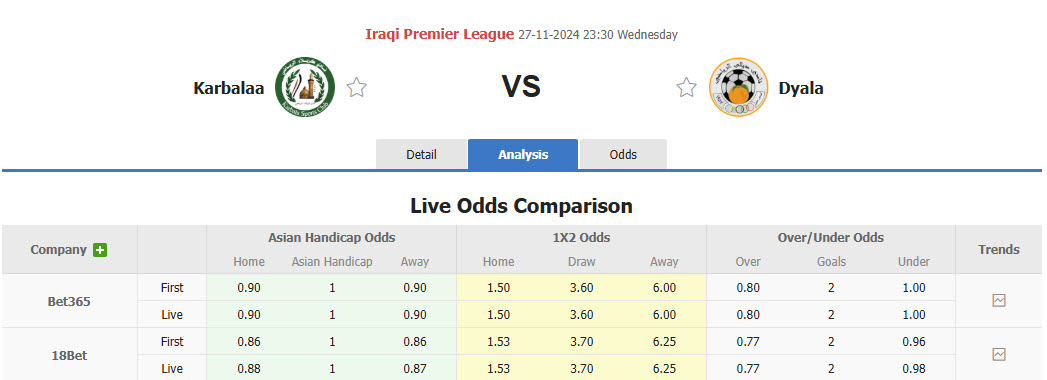
Task: Click the Karbalaa club logo
Action: (x=305, y=87)
